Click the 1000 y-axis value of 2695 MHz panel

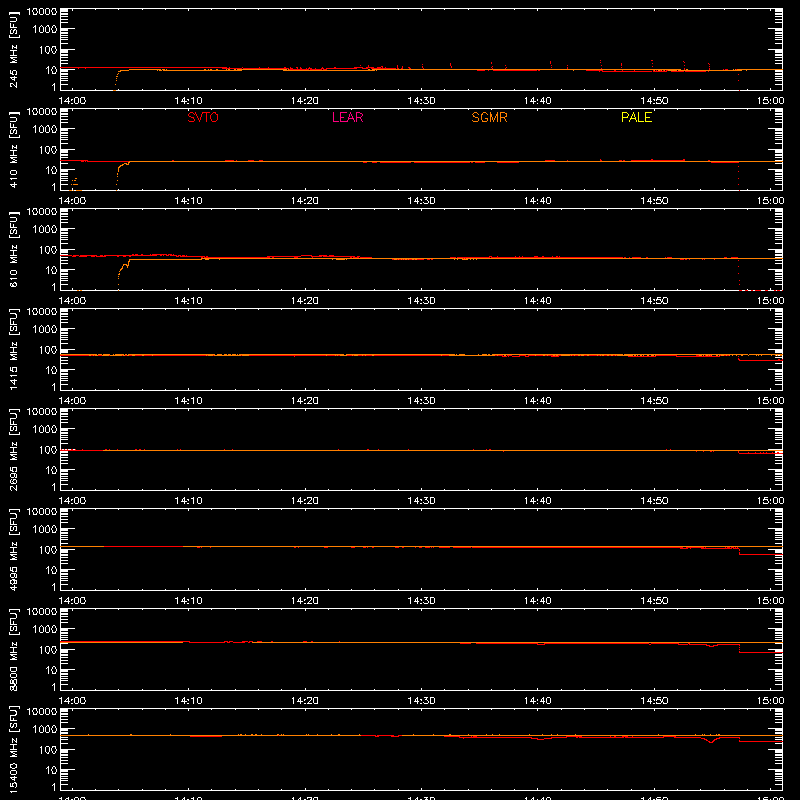[45, 430]
